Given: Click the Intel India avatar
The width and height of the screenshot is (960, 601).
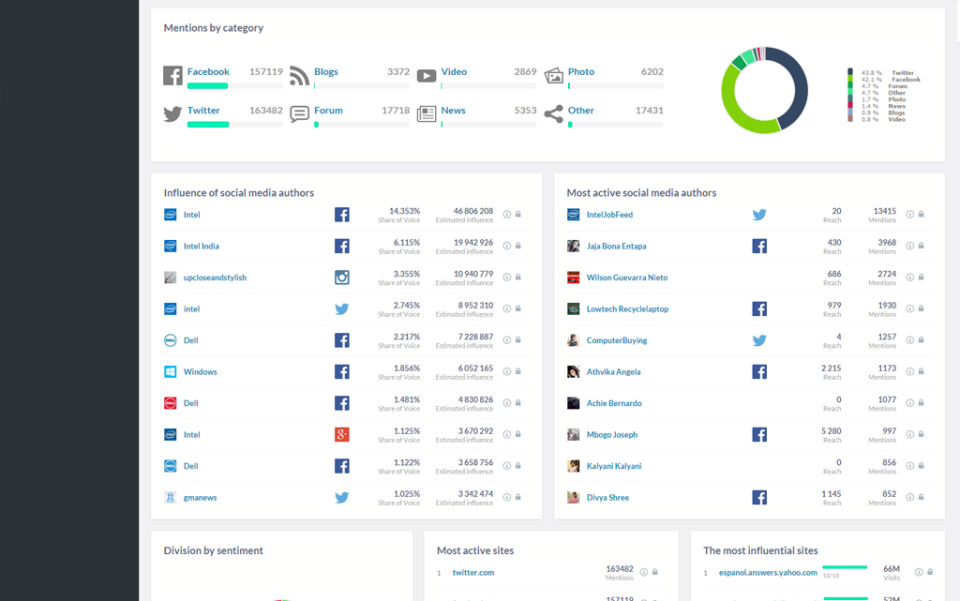Looking at the screenshot, I should tap(170, 246).
